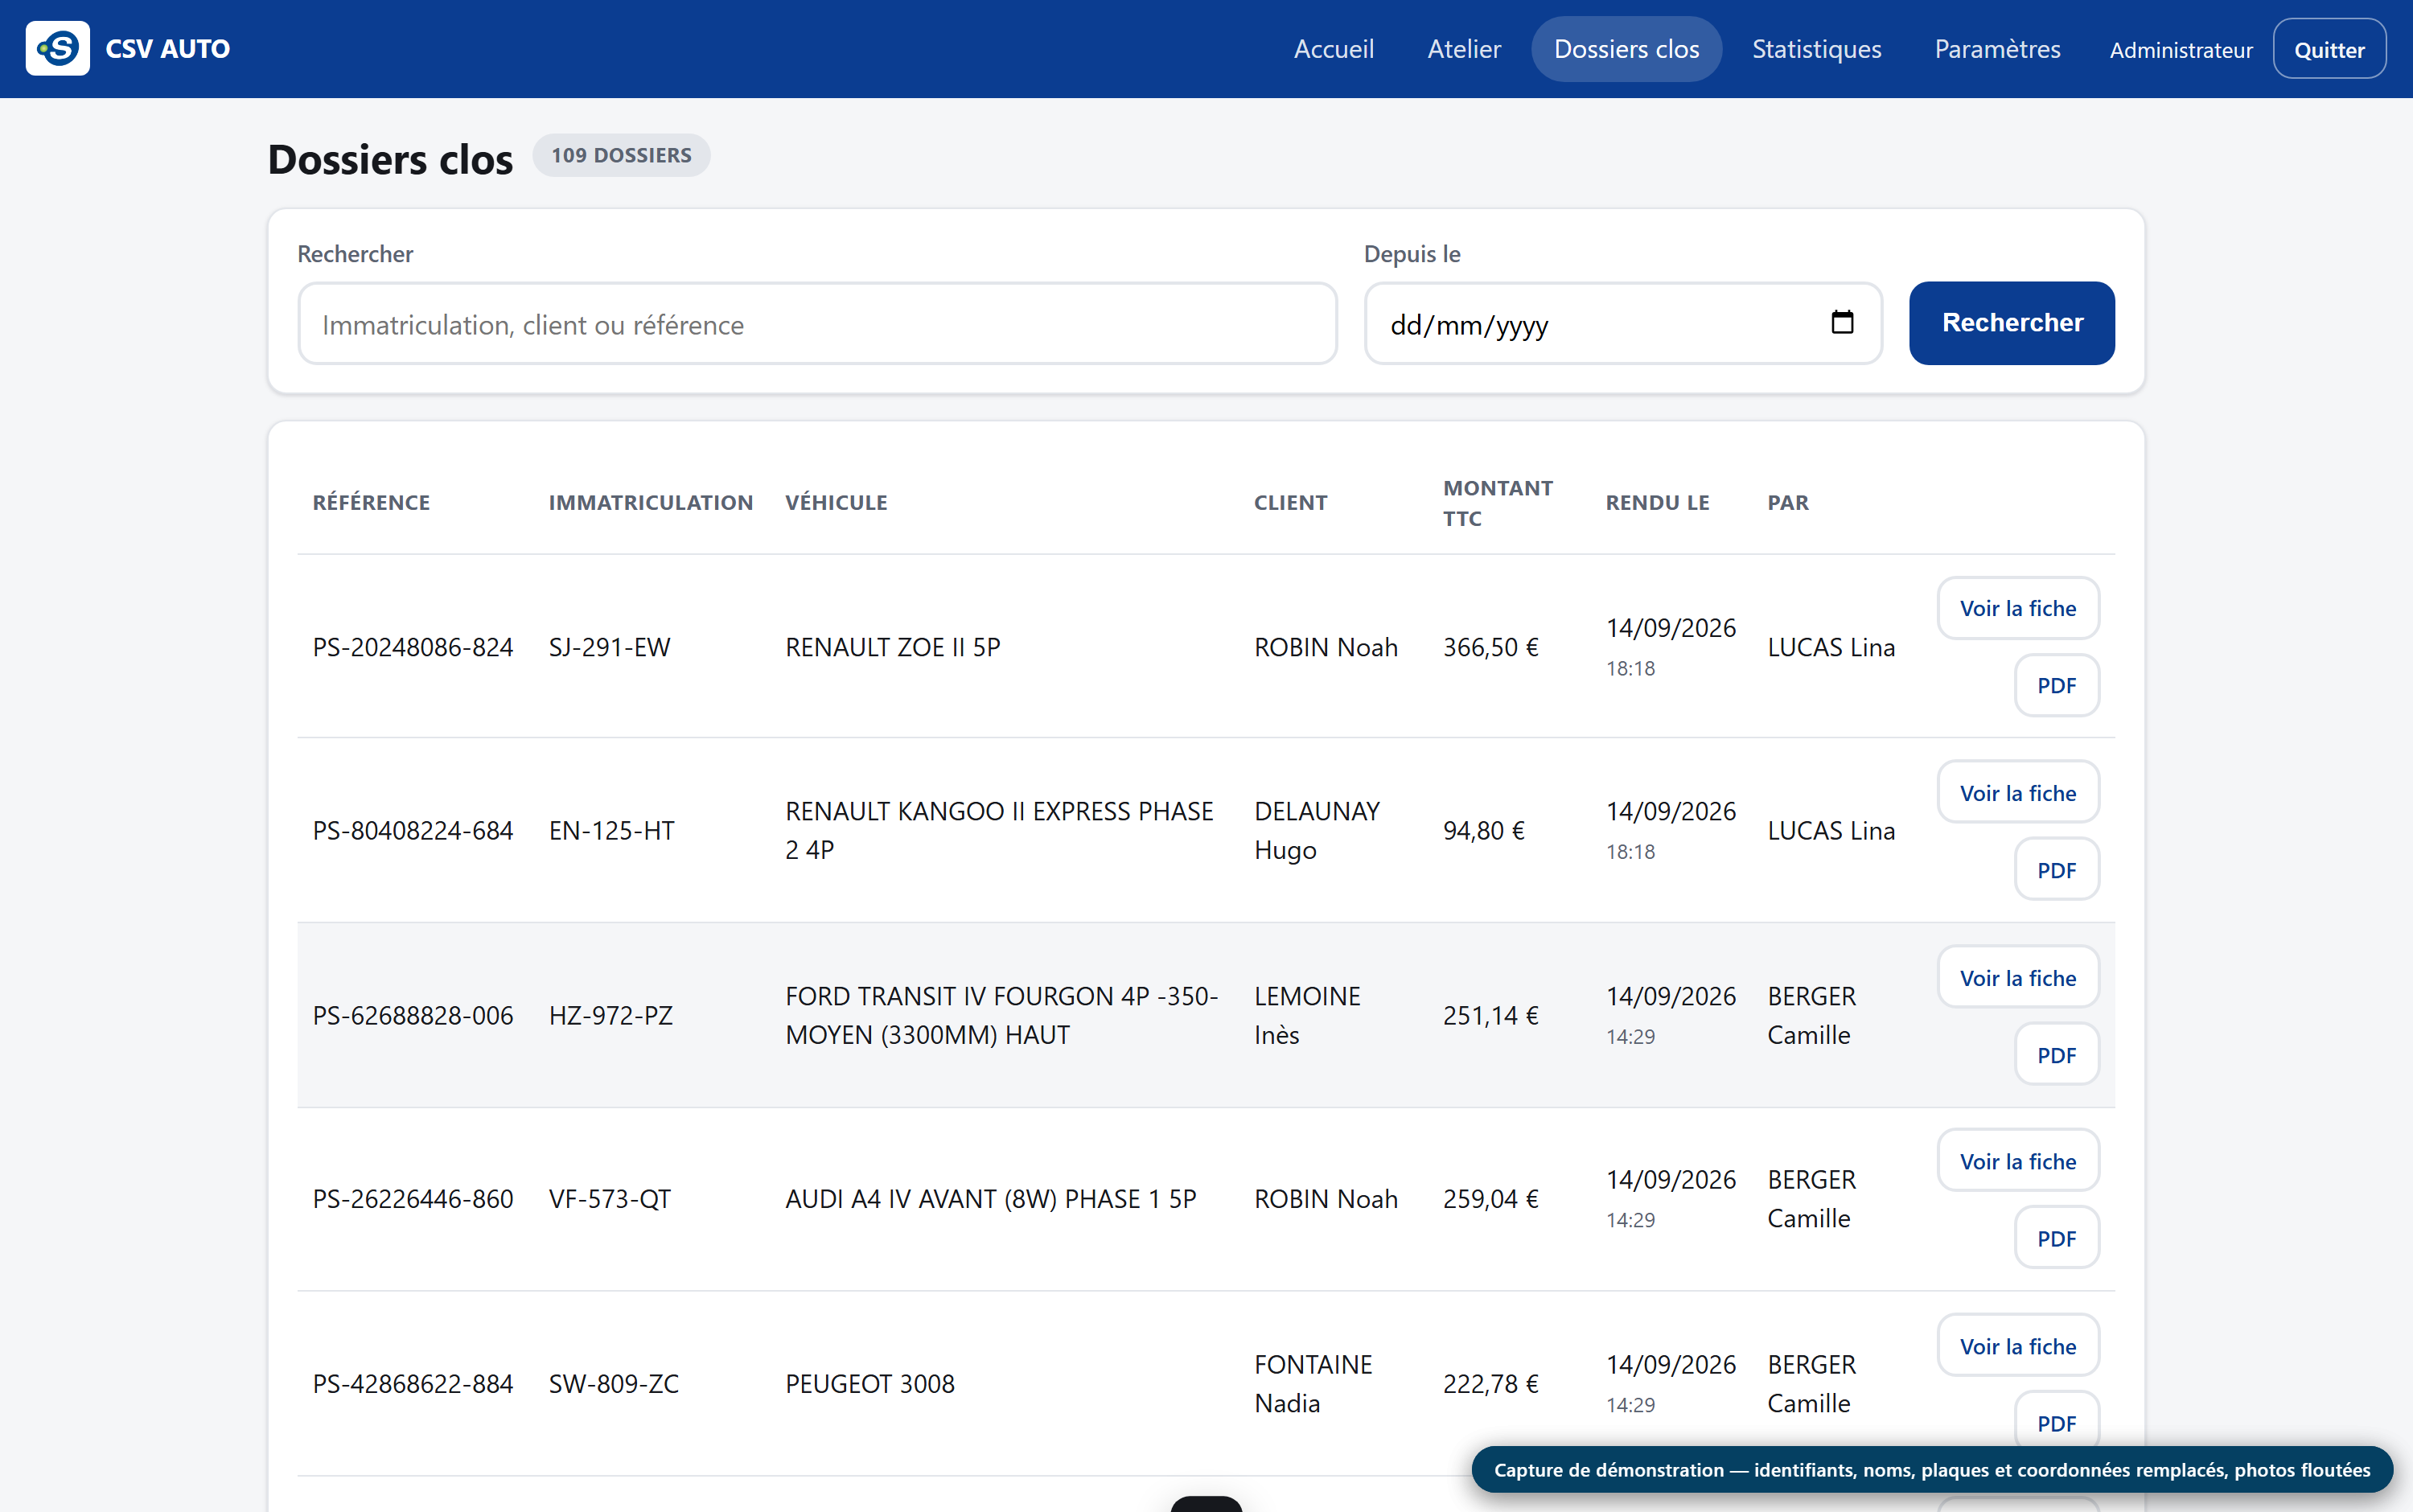2413x1512 pixels.
Task: Click the CLIENT column header
Action: click(1290, 502)
